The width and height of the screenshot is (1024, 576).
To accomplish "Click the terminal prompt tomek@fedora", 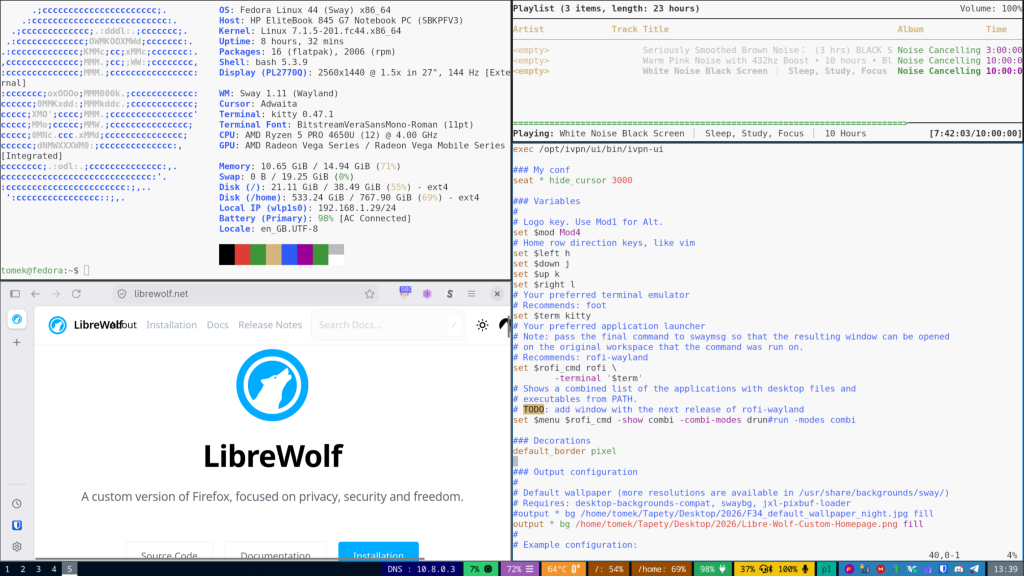I will coord(40,270).
